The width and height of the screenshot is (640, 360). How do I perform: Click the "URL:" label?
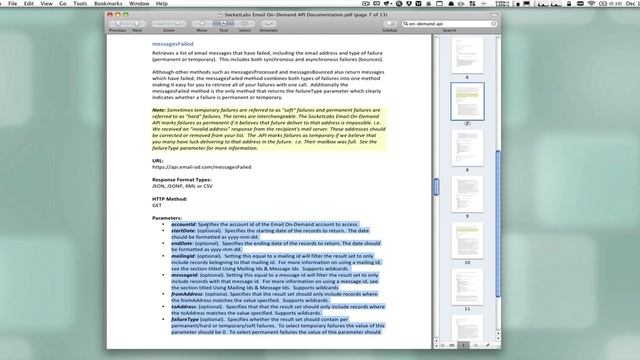(158, 160)
